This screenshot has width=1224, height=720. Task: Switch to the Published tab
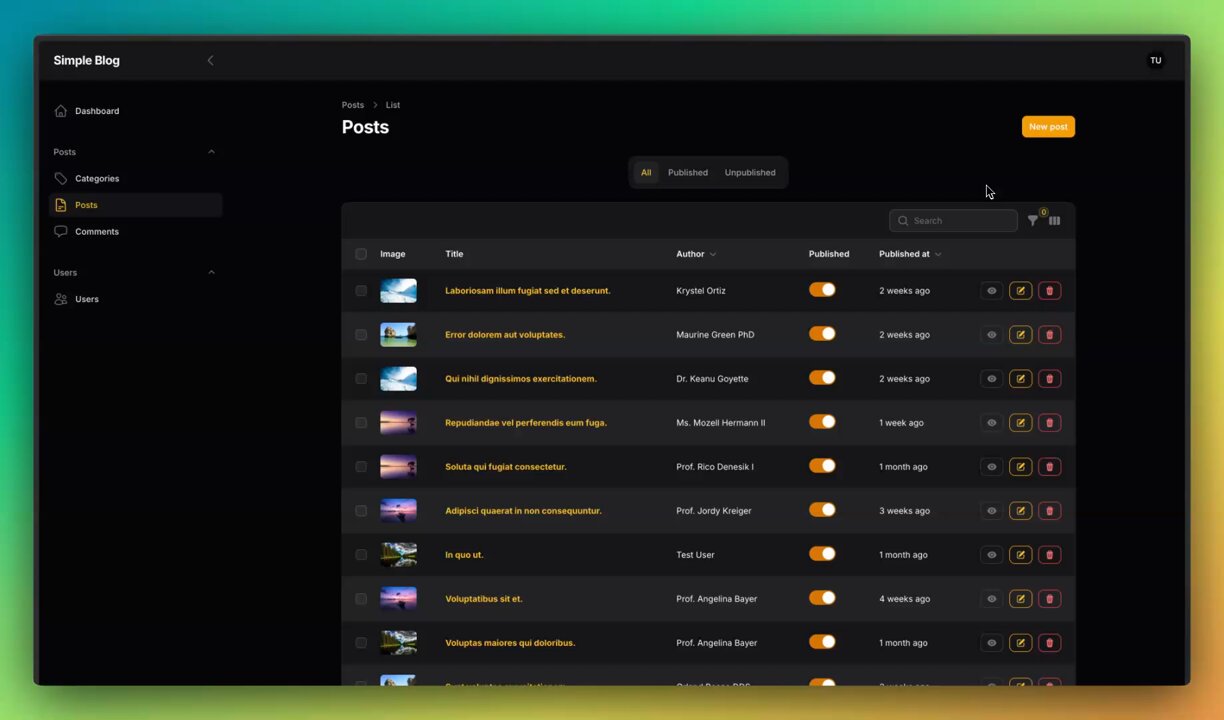click(x=687, y=173)
